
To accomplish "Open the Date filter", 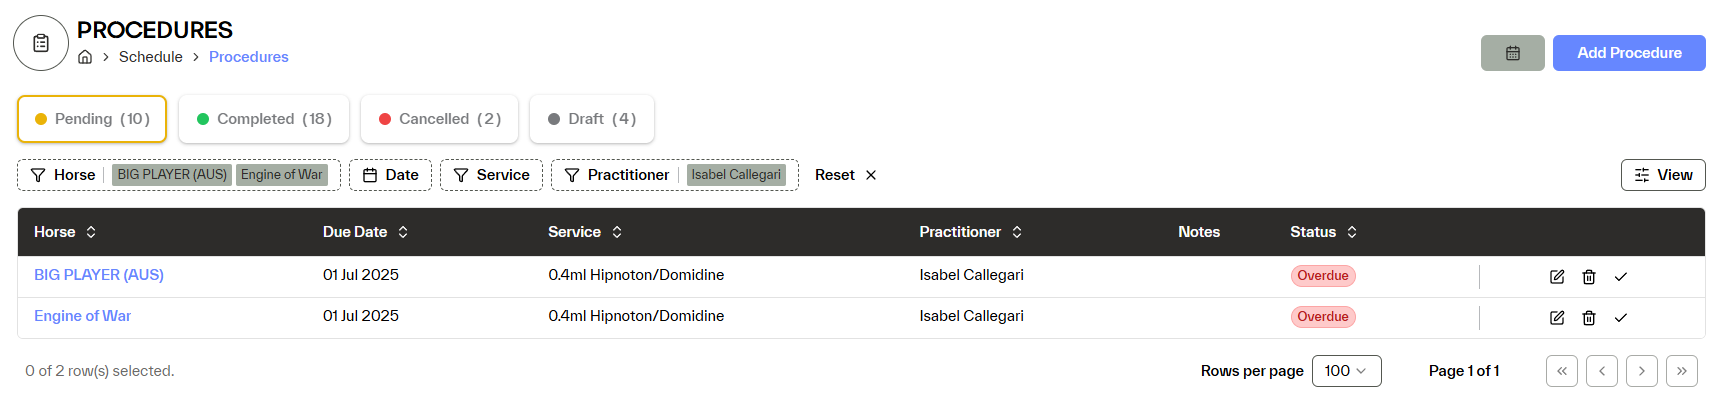I will pyautogui.click(x=391, y=175).
